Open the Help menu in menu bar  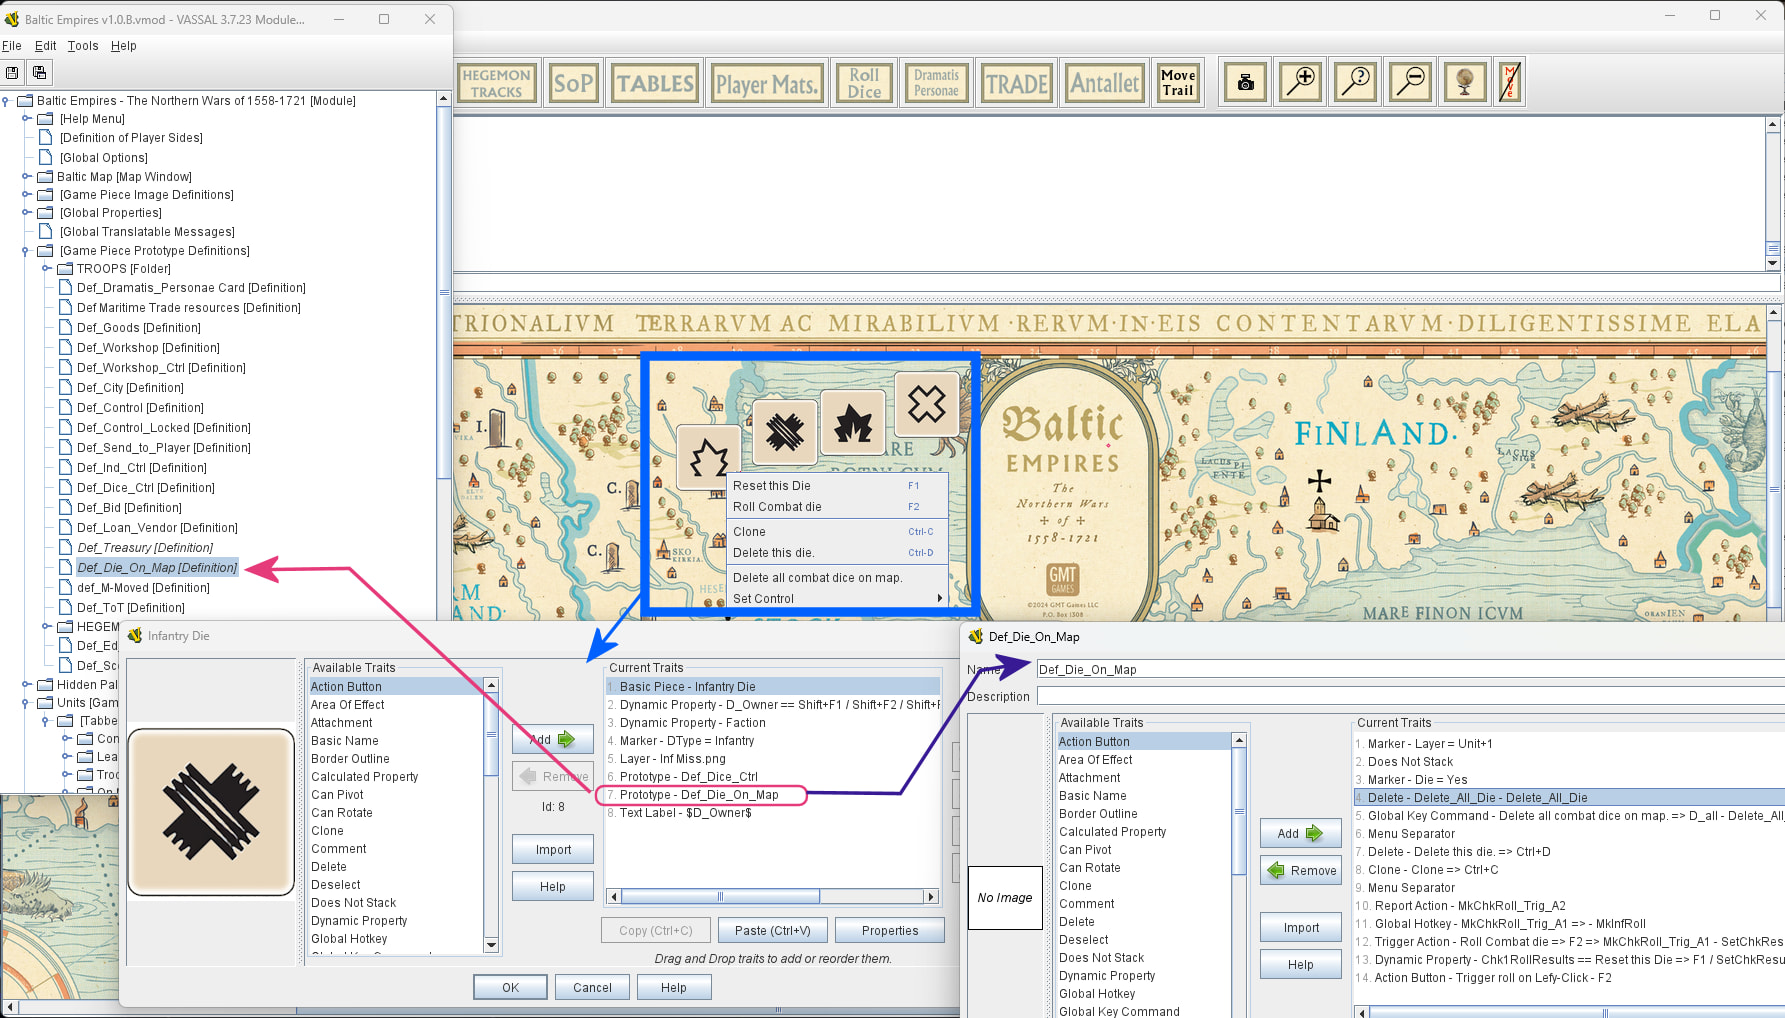[x=124, y=45]
